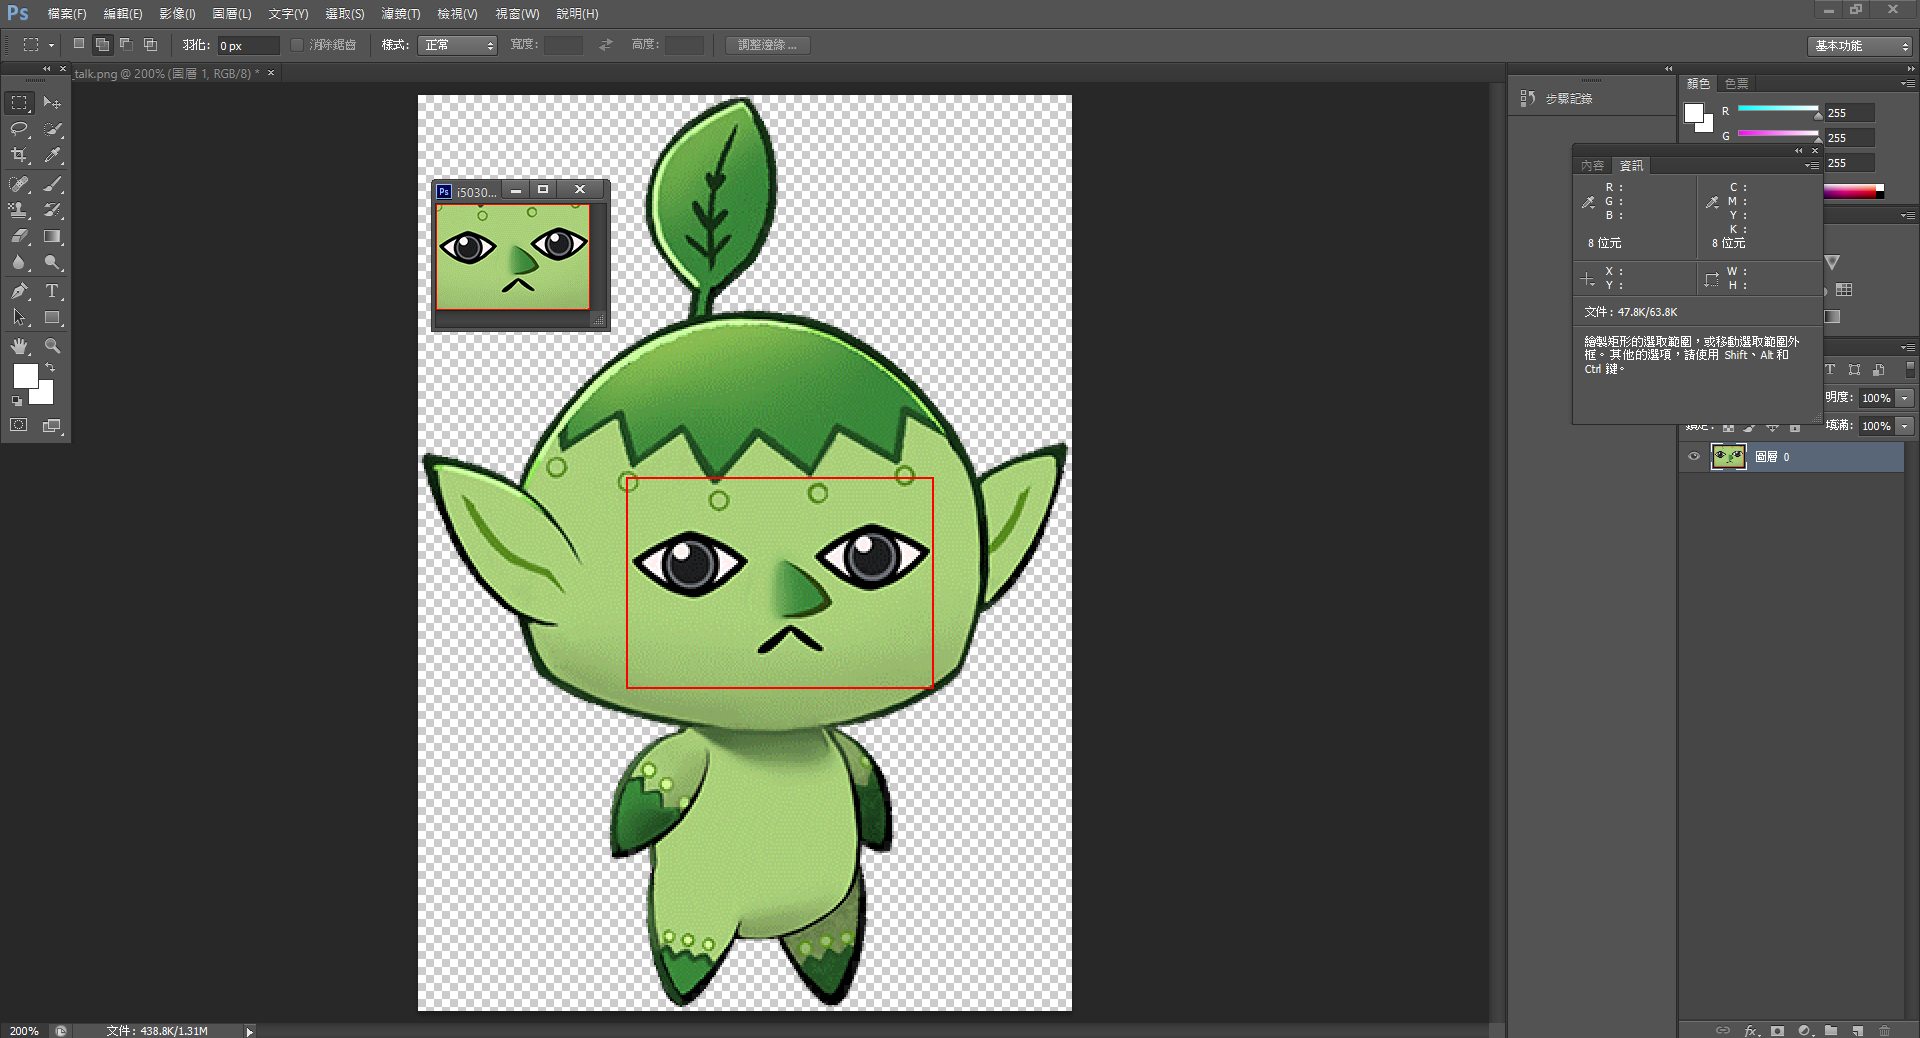The width and height of the screenshot is (1920, 1038).
Task: Pick the Eyedropper tool in the toolbox
Action: tap(53, 155)
